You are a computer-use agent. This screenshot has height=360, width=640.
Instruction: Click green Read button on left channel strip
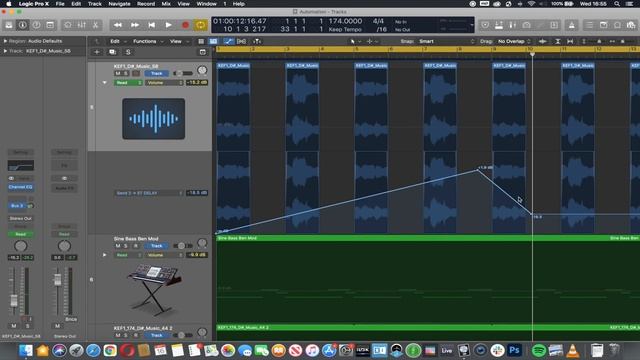coord(20,234)
